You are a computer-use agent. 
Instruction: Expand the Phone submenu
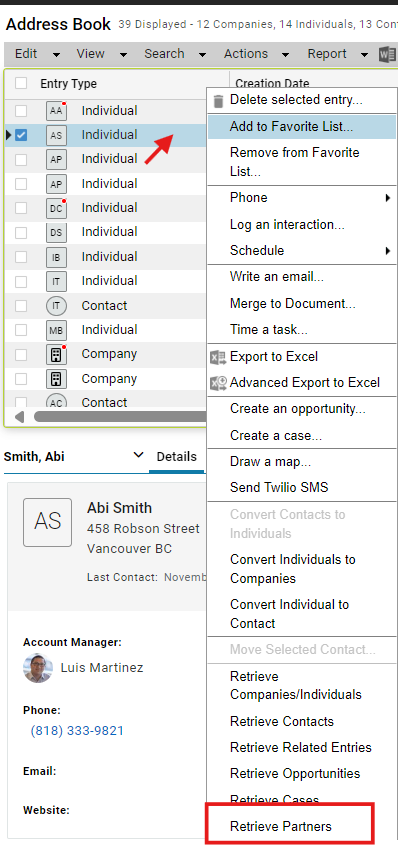[302, 198]
